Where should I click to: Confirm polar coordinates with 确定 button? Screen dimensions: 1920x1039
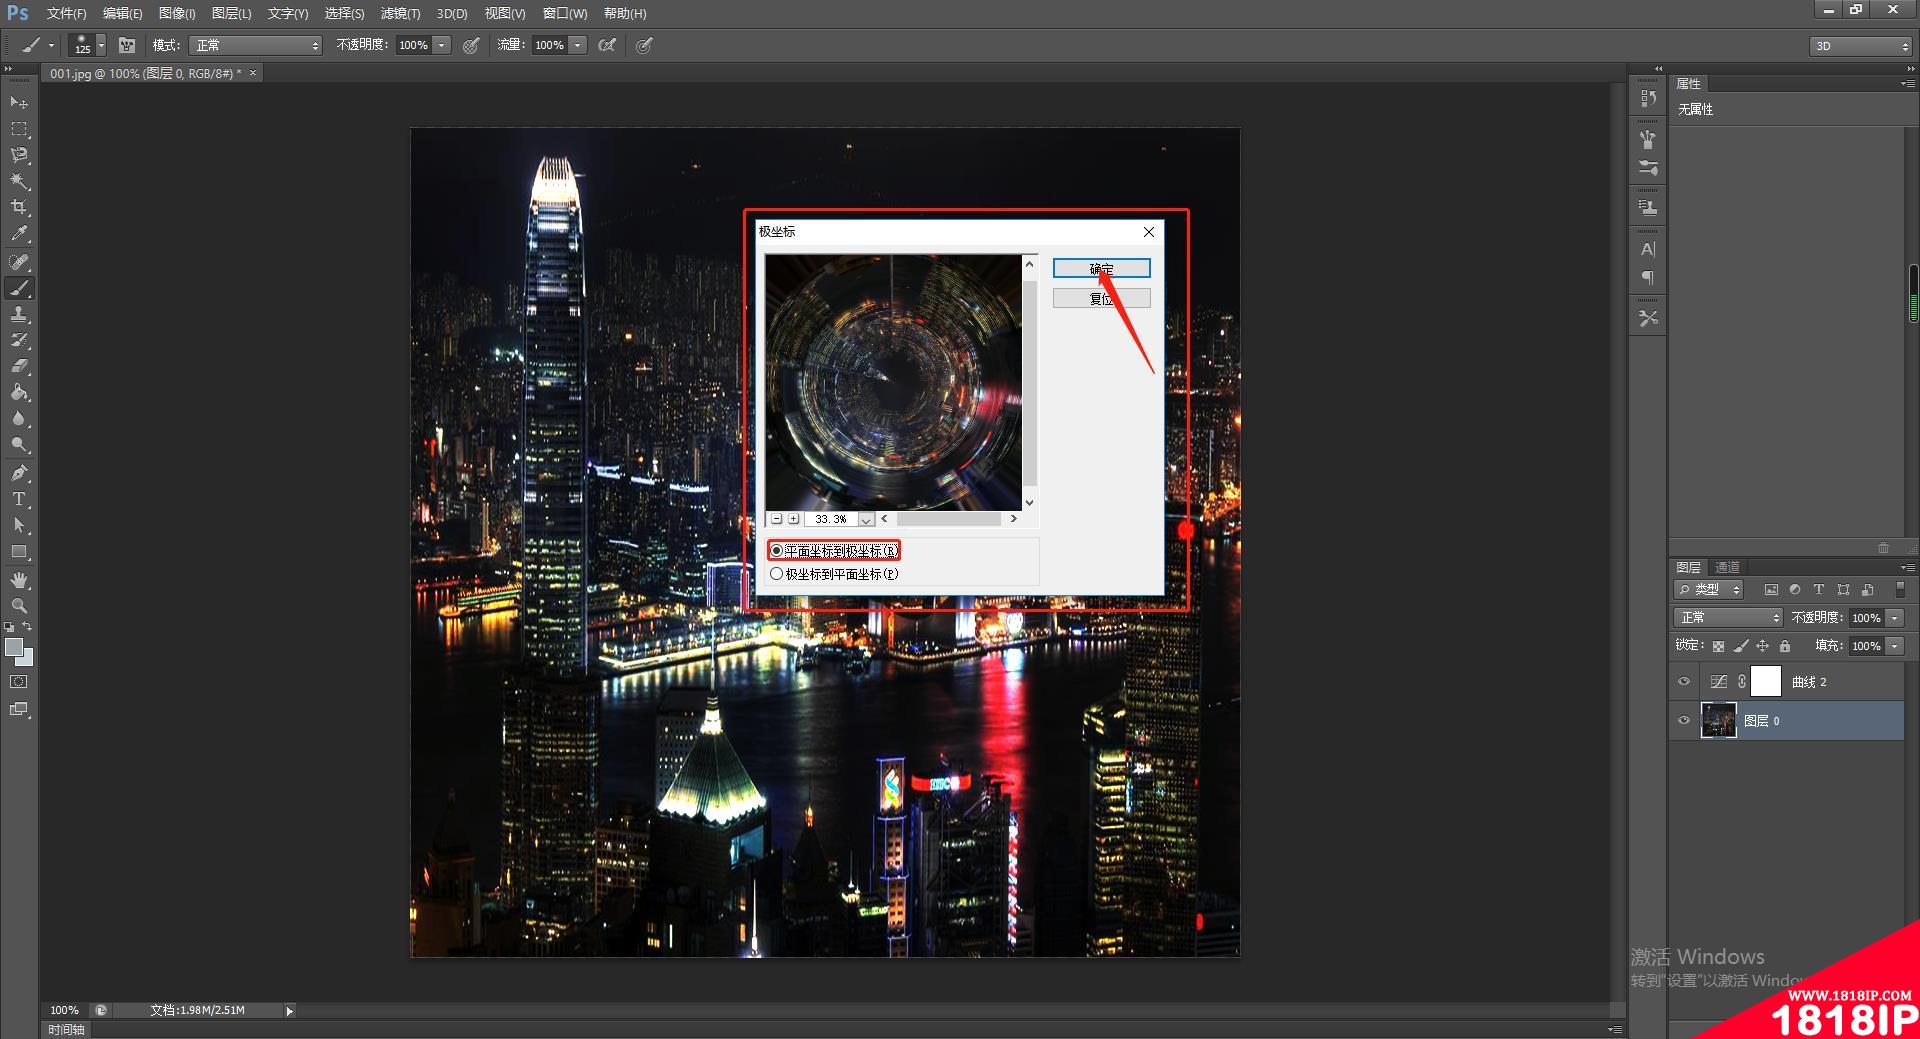1101,268
